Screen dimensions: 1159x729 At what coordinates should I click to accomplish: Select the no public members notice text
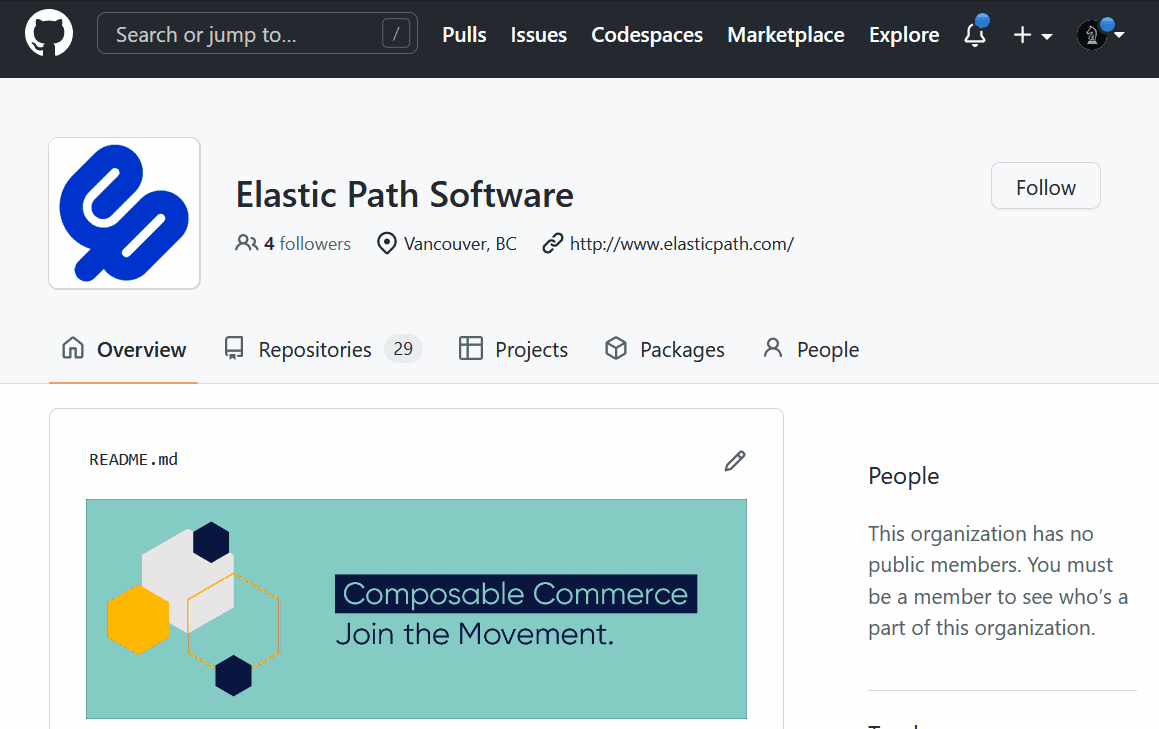click(998, 580)
